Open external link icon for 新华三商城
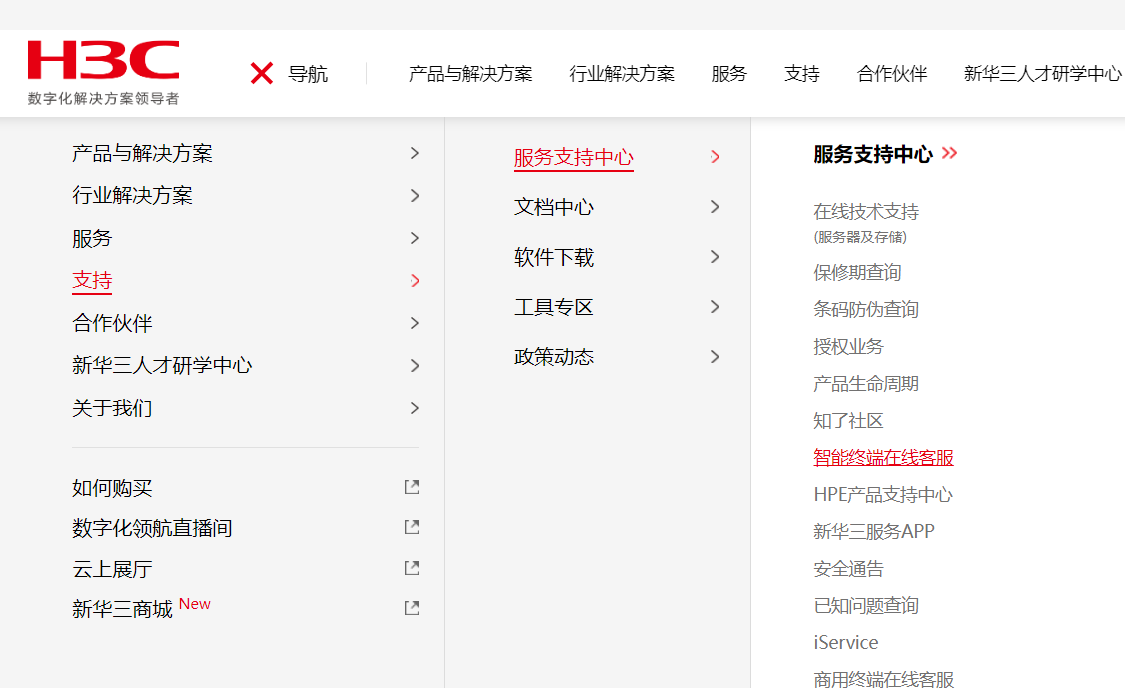Screen dimensions: 1125x688 (412, 608)
